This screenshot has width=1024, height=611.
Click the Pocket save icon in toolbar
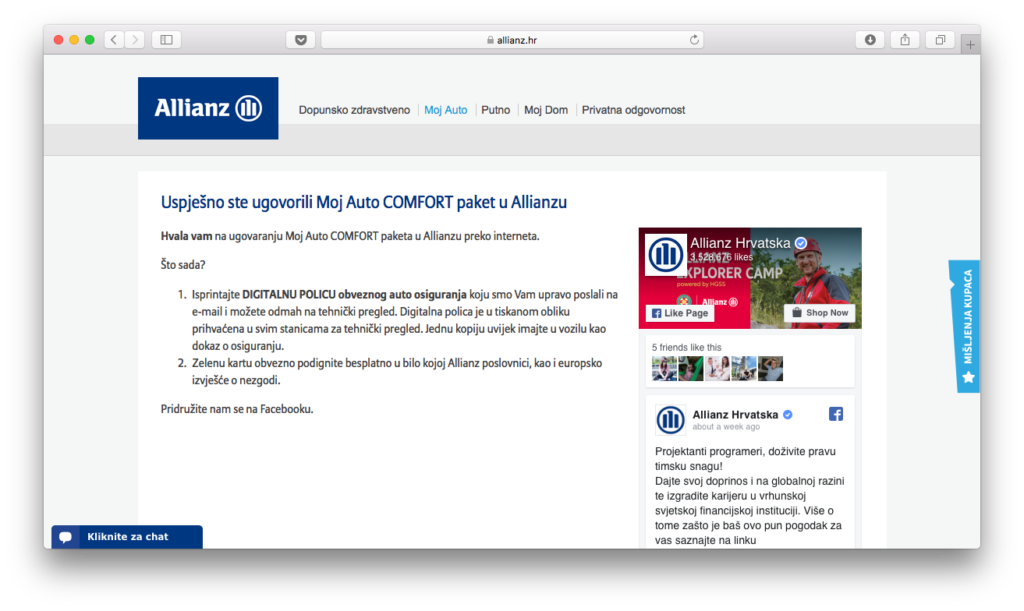click(301, 40)
